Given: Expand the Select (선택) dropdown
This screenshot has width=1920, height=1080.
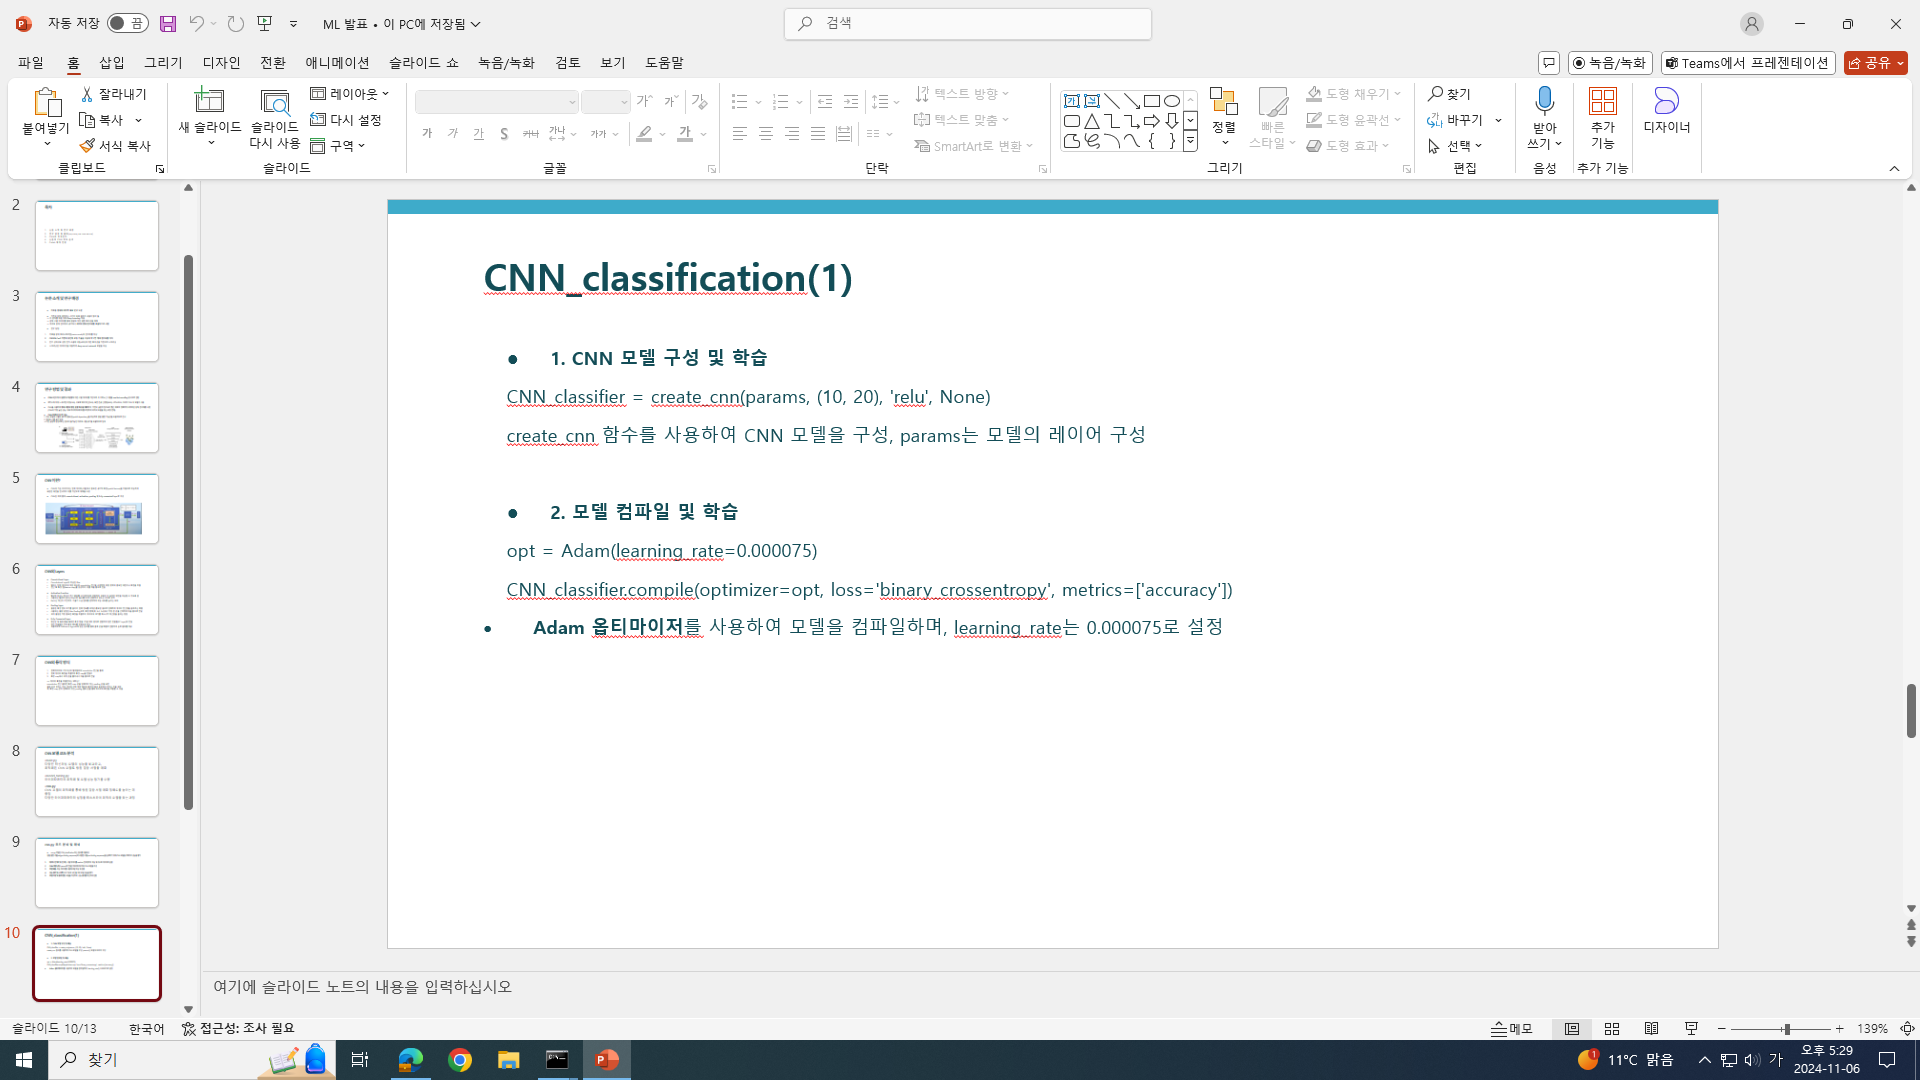Looking at the screenshot, I should click(x=1457, y=146).
